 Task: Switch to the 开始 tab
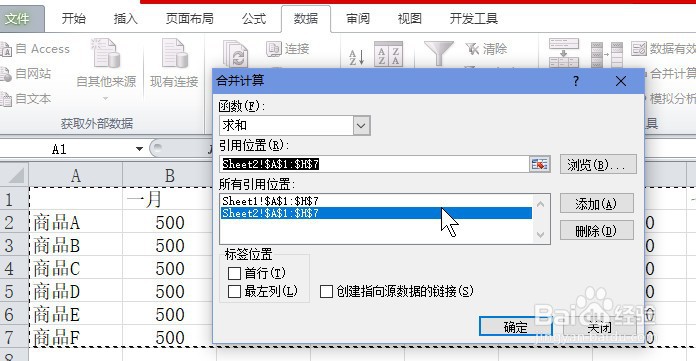(74, 19)
